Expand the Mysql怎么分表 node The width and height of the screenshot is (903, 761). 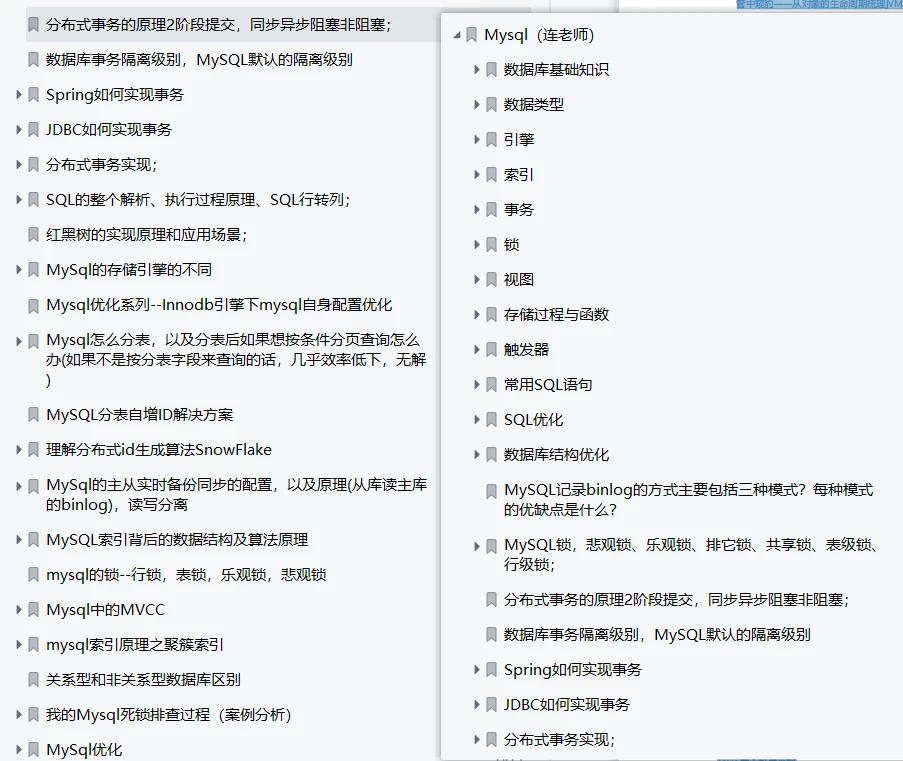pyautogui.click(x=19, y=341)
